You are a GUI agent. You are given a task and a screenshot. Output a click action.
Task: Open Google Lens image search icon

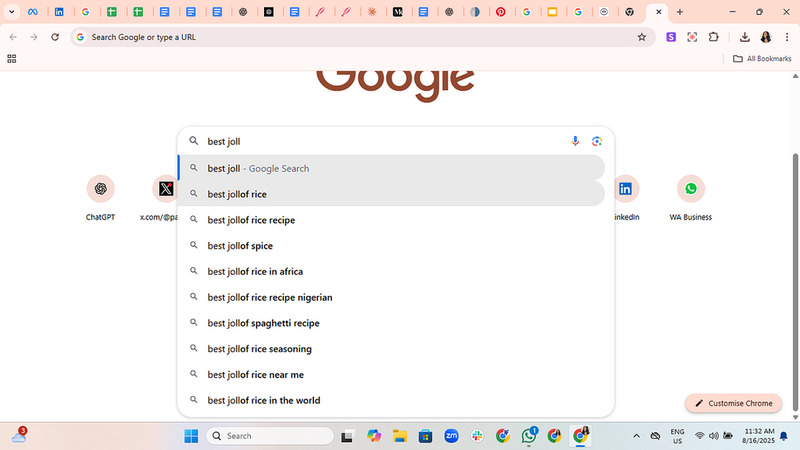pos(597,141)
